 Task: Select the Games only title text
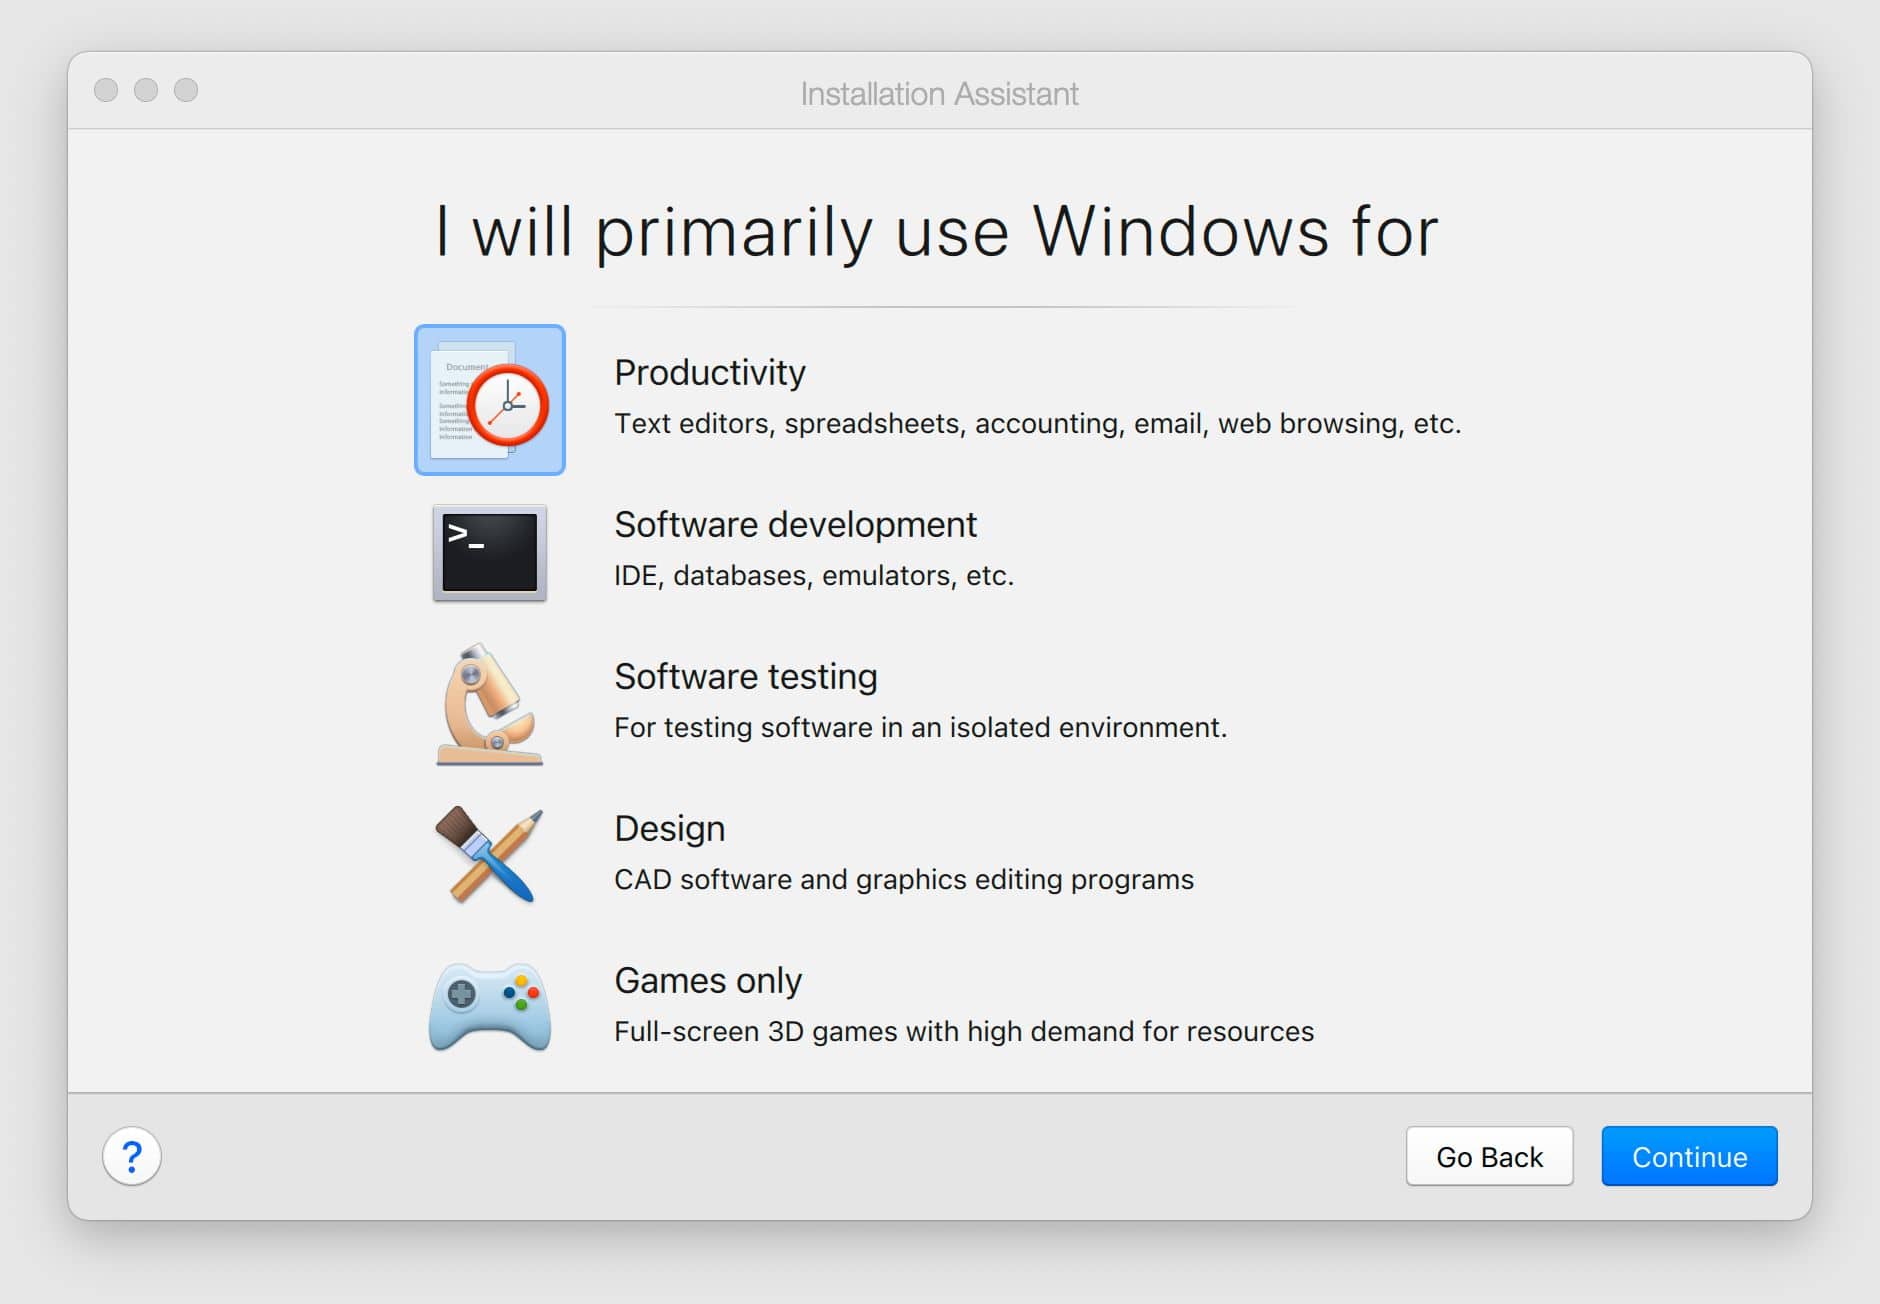[707, 980]
